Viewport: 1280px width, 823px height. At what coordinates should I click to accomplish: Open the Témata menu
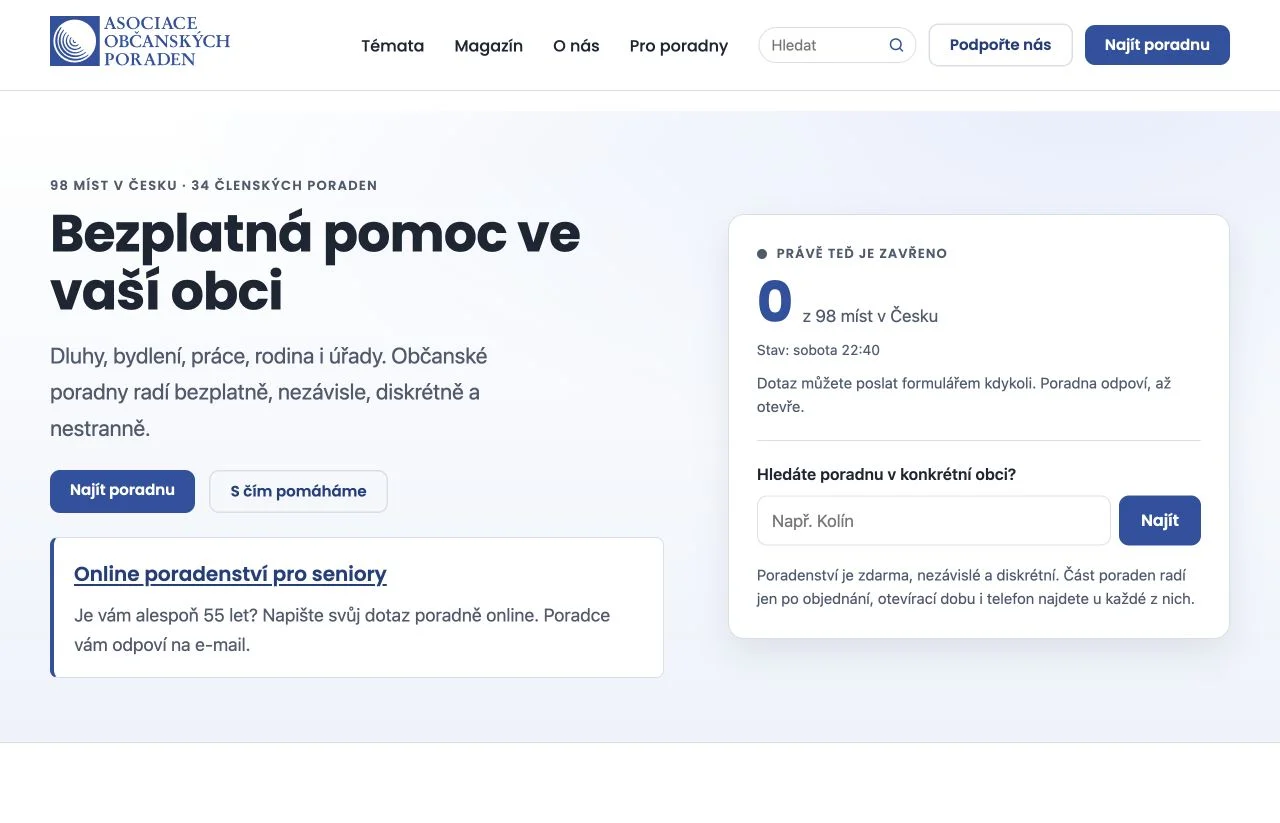coord(392,45)
